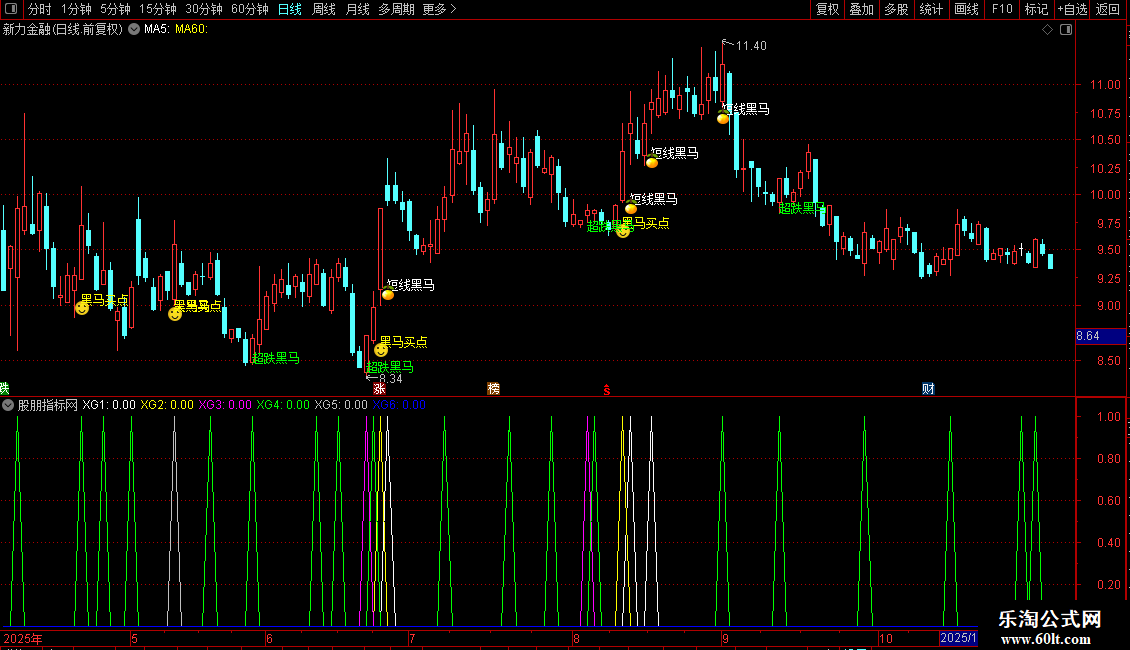Select the 60分钟 period tab
The width and height of the screenshot is (1130, 650).
(249, 9)
